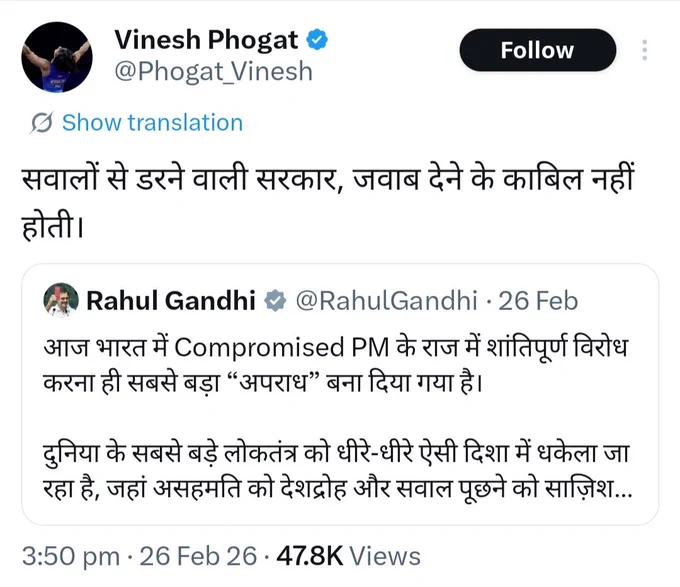
Task: Click the Vinesh Phogat display name
Action: tap(206, 40)
